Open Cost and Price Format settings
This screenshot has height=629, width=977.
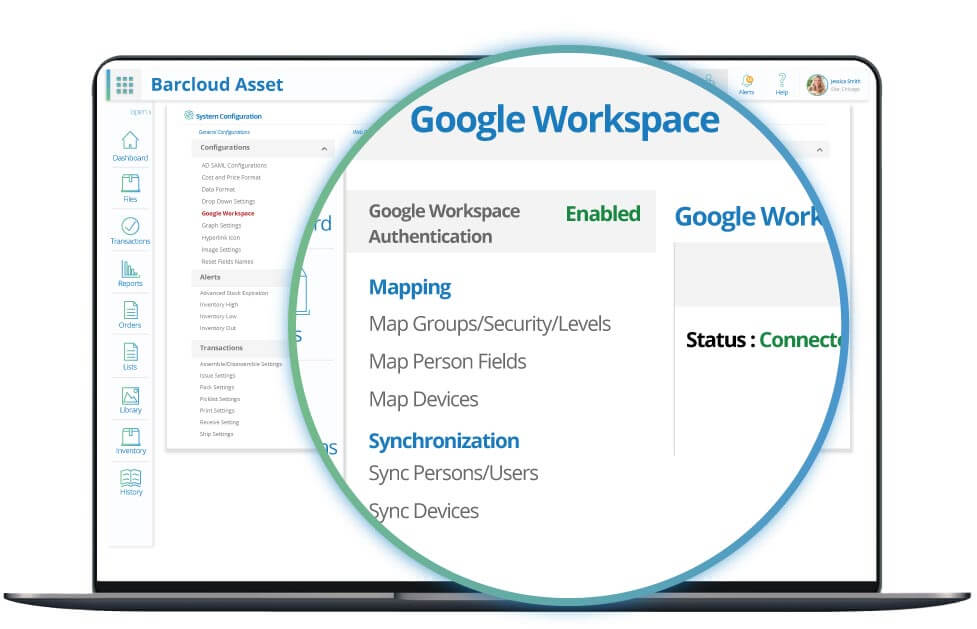(x=231, y=178)
